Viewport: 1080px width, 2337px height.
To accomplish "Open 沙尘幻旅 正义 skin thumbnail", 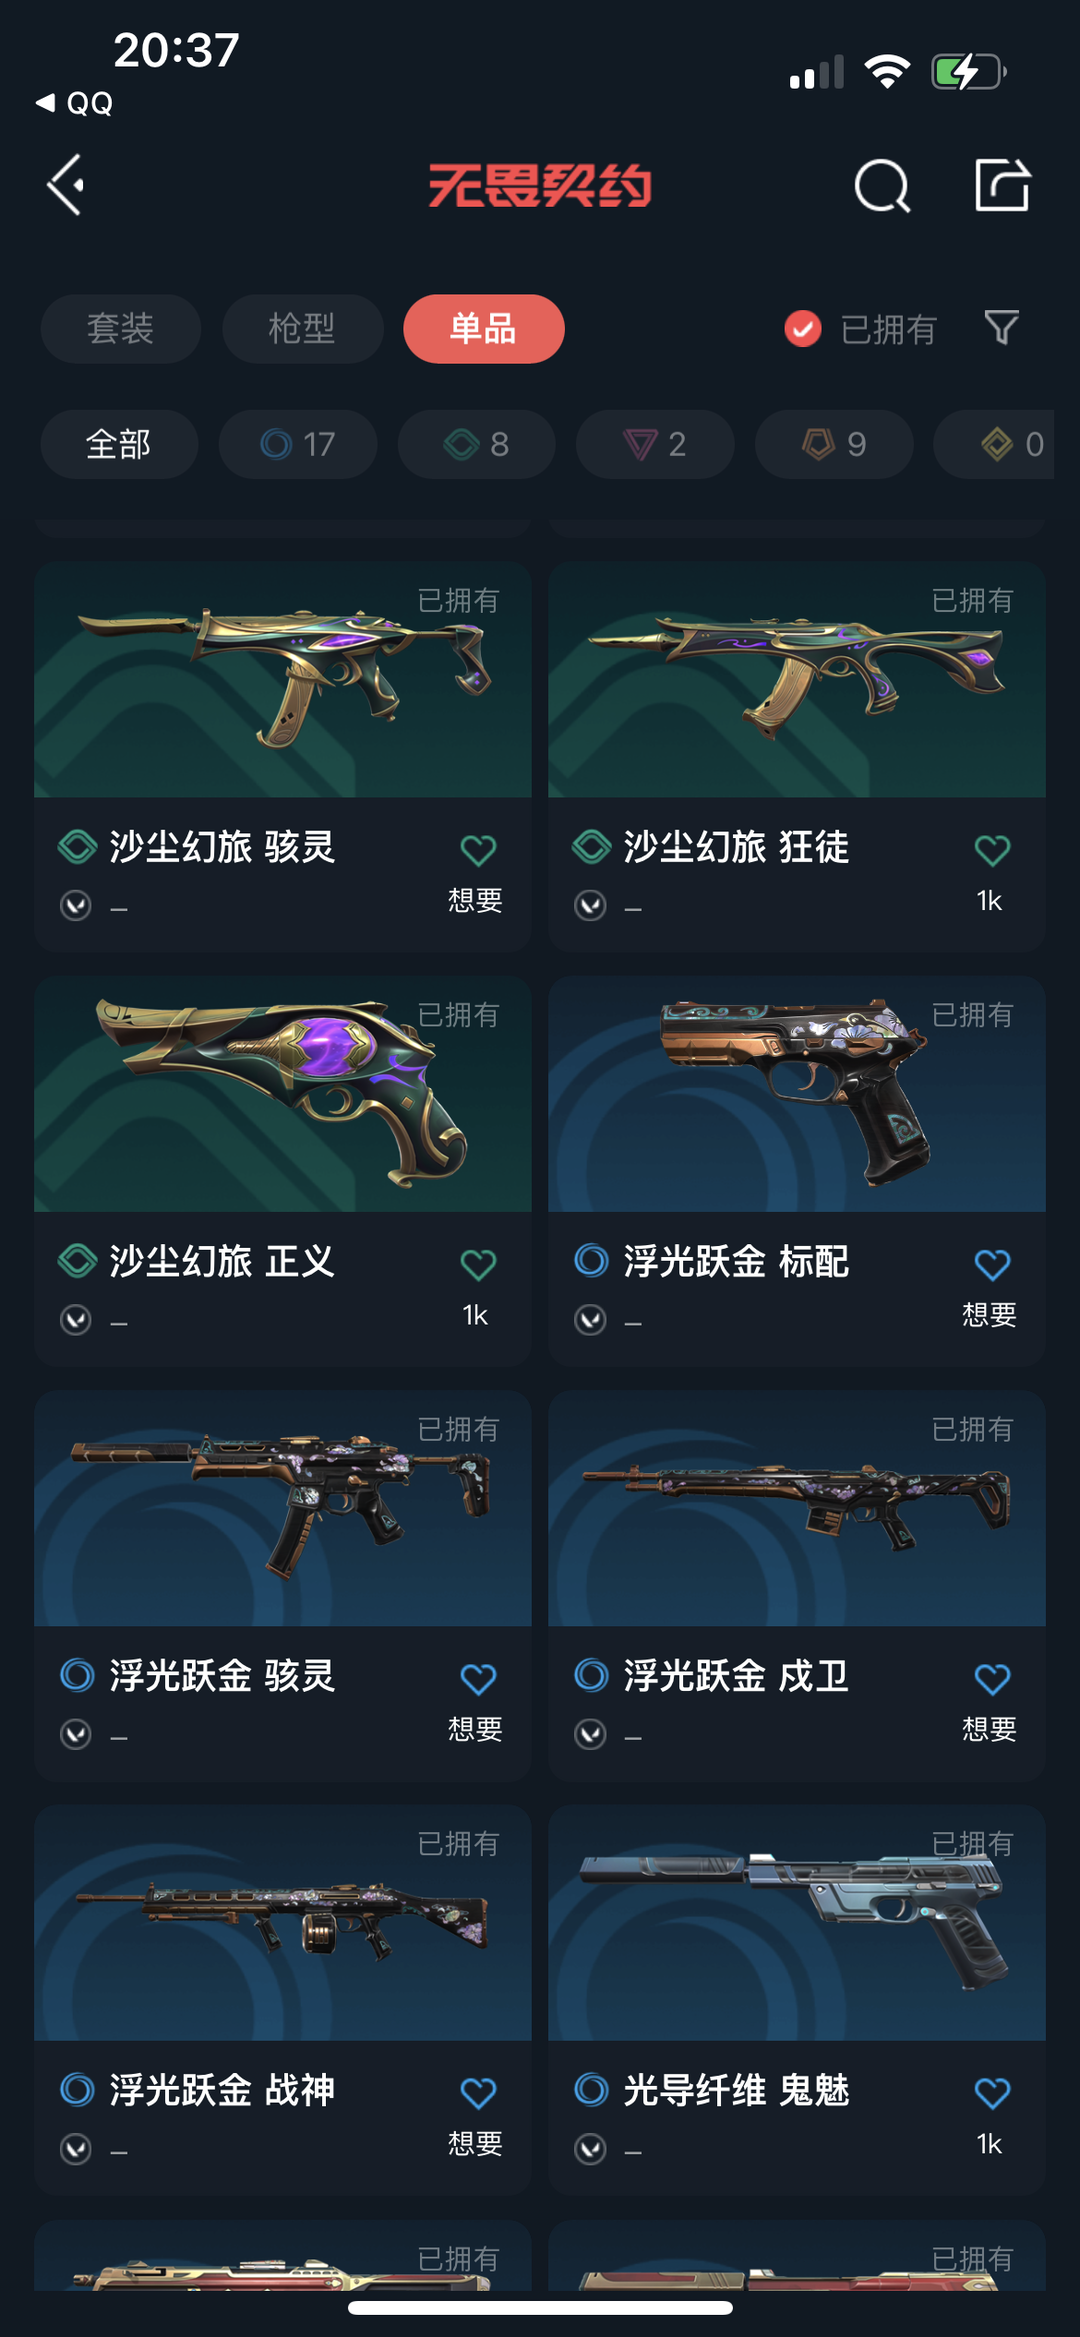I will [283, 1094].
